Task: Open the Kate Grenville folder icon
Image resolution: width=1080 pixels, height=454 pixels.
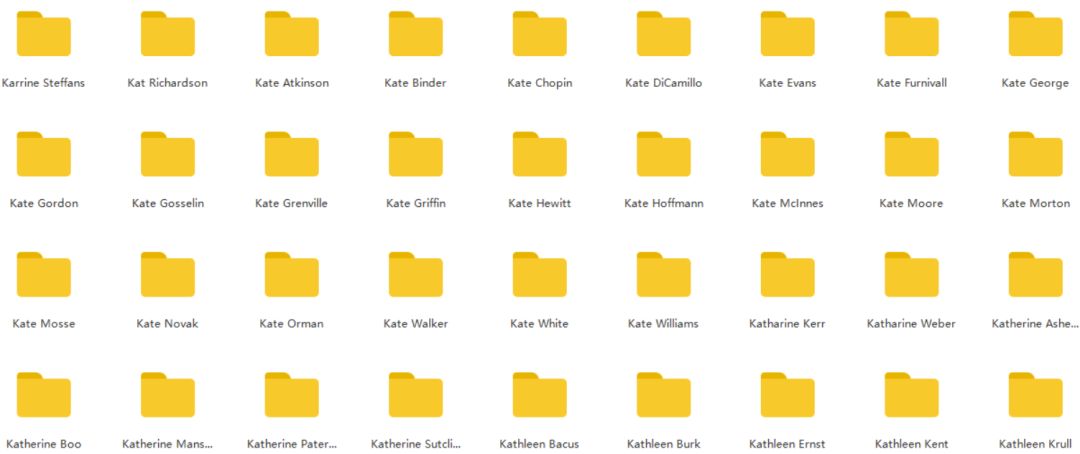Action: [291, 154]
